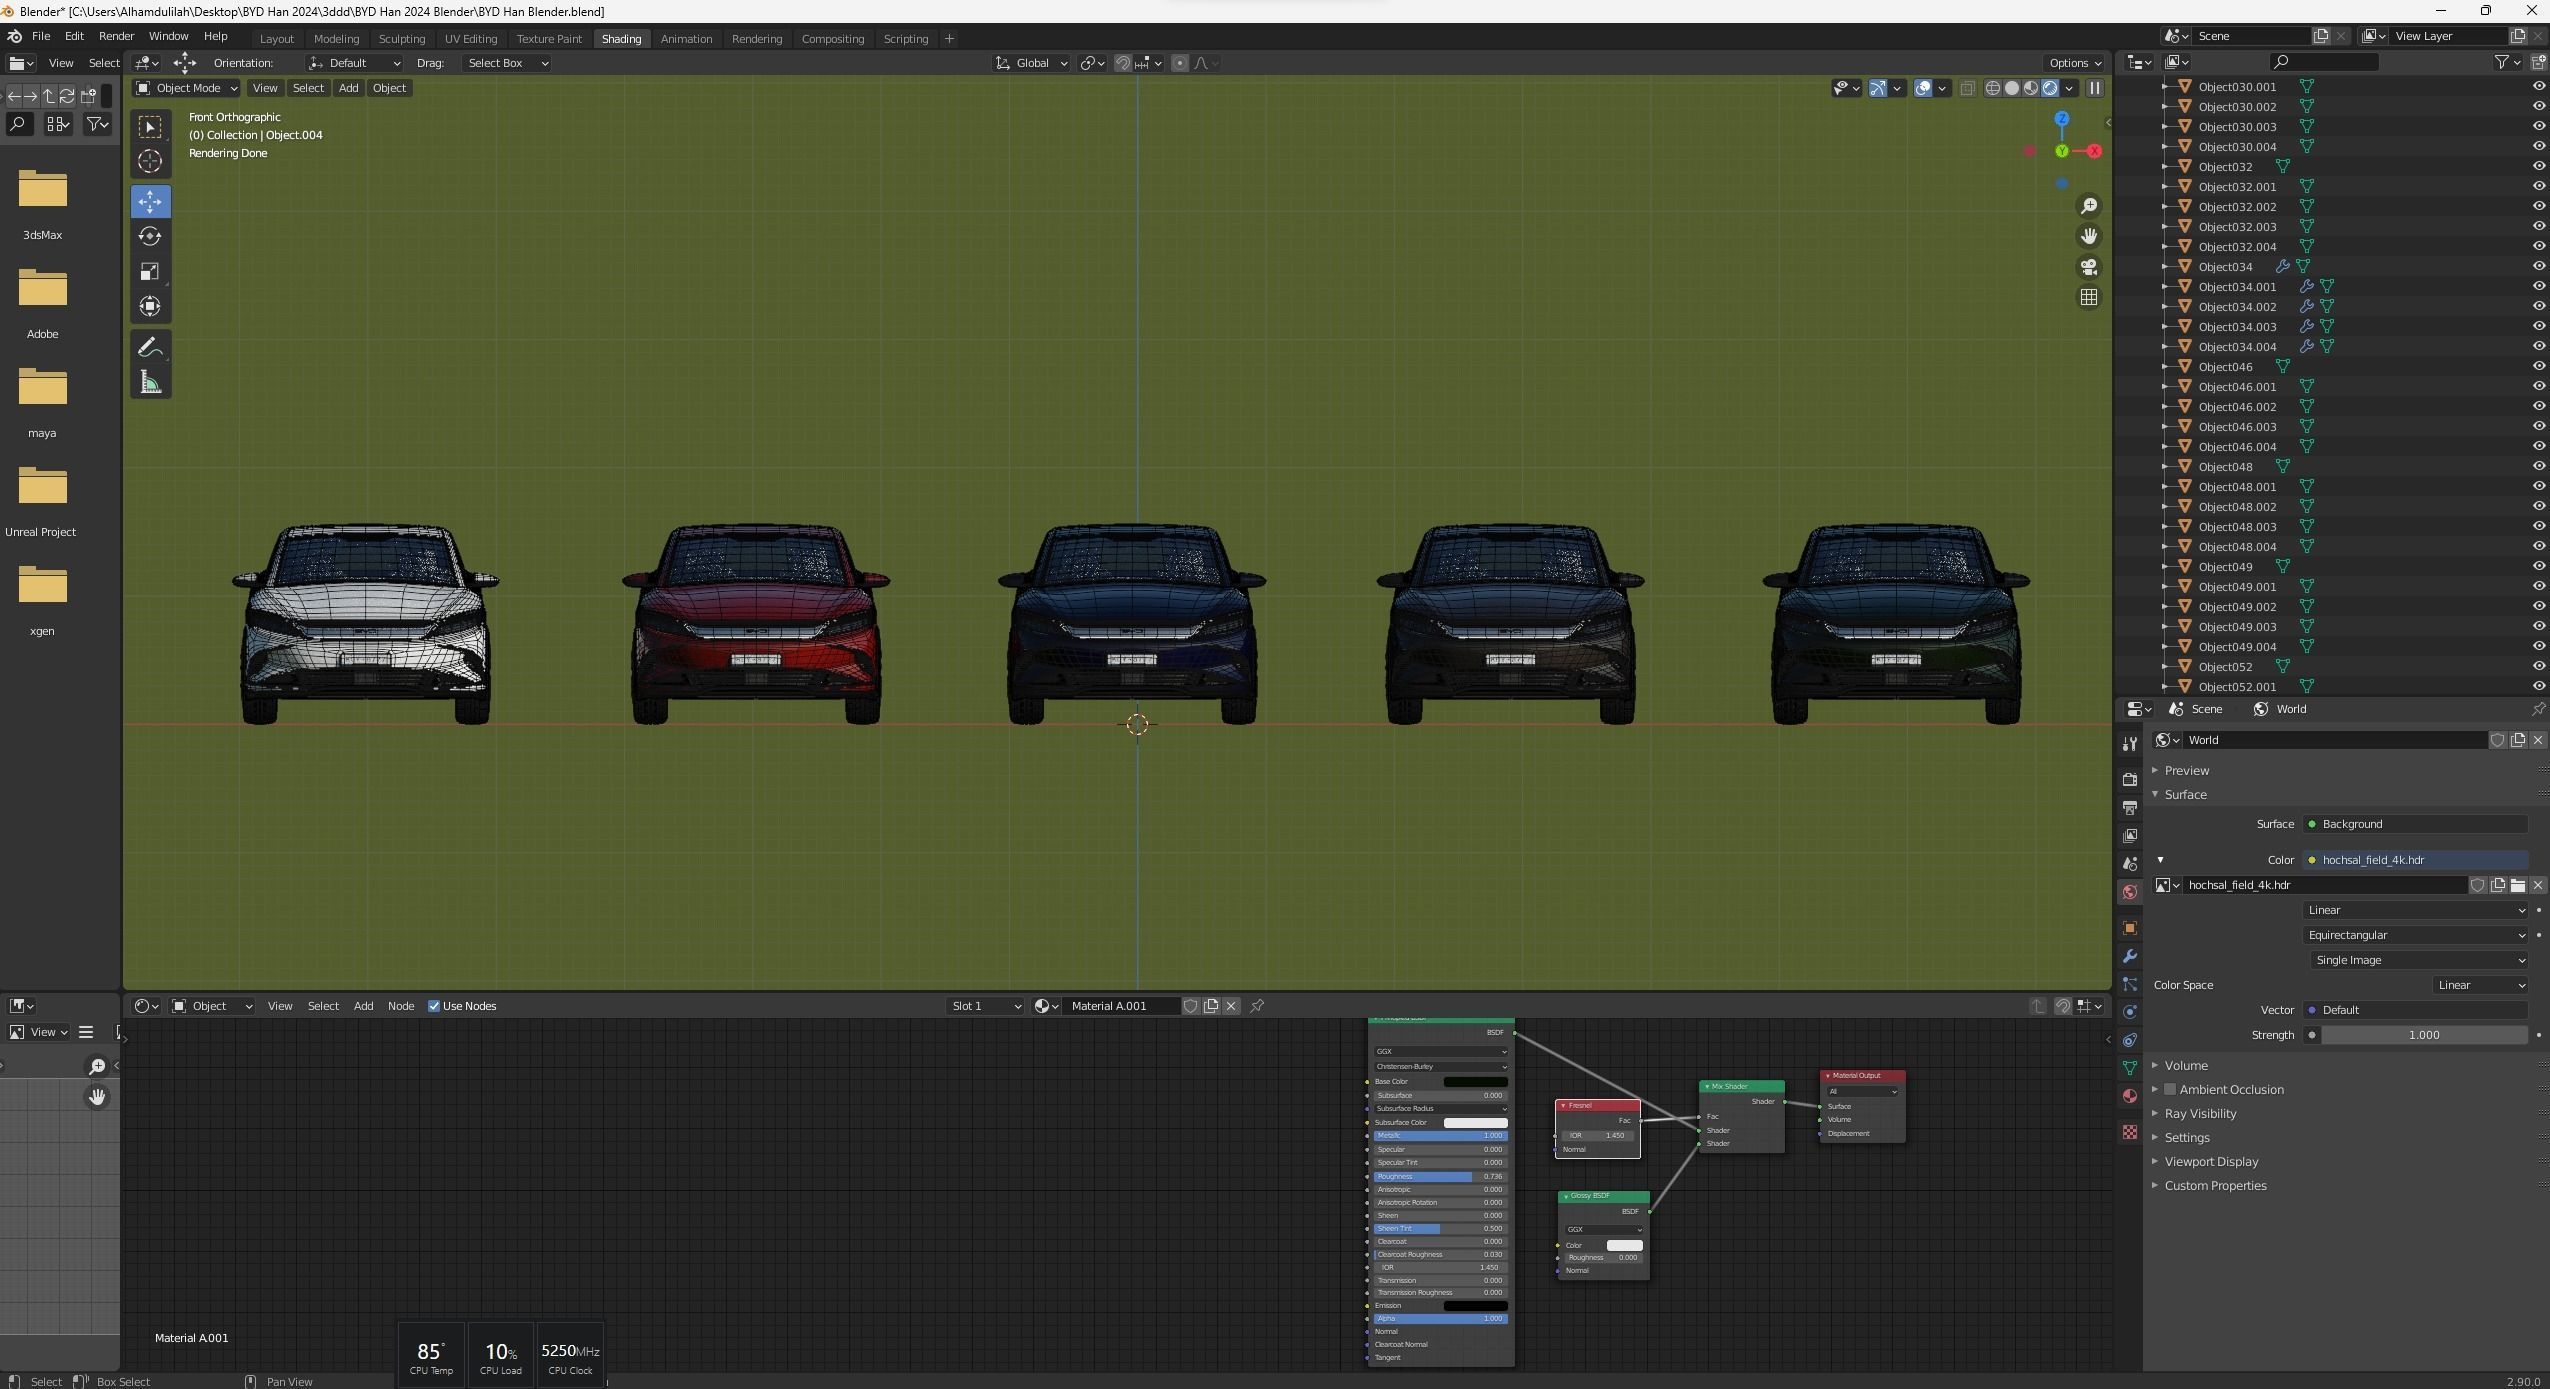
Task: Select the Rotate tool
Action: tap(150, 236)
